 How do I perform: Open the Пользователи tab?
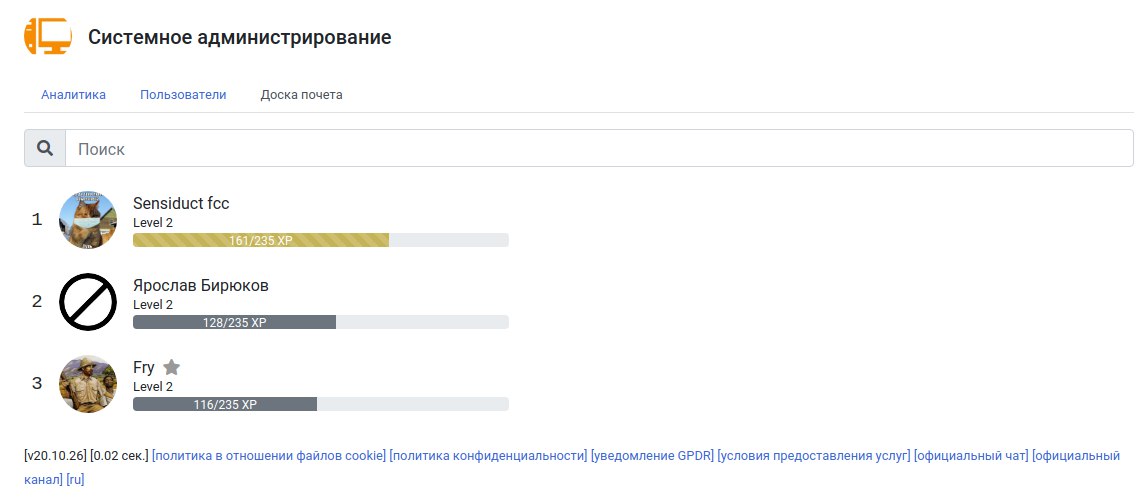pos(183,95)
